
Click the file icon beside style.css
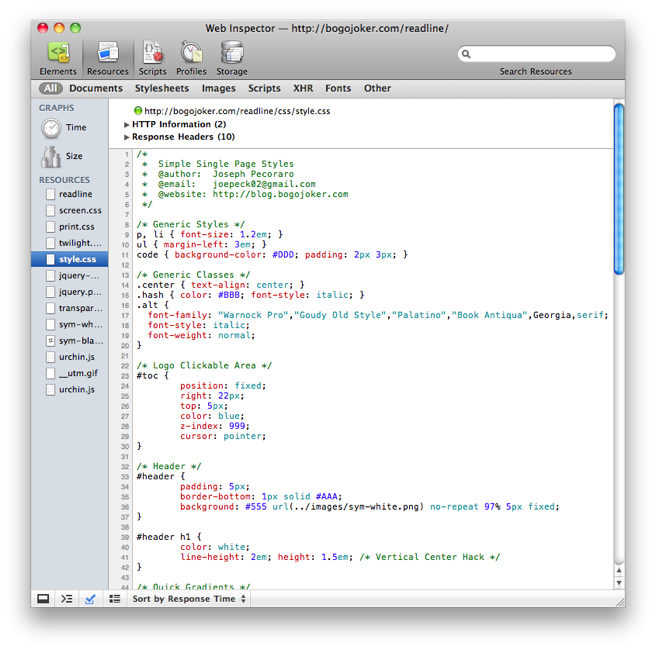50,259
